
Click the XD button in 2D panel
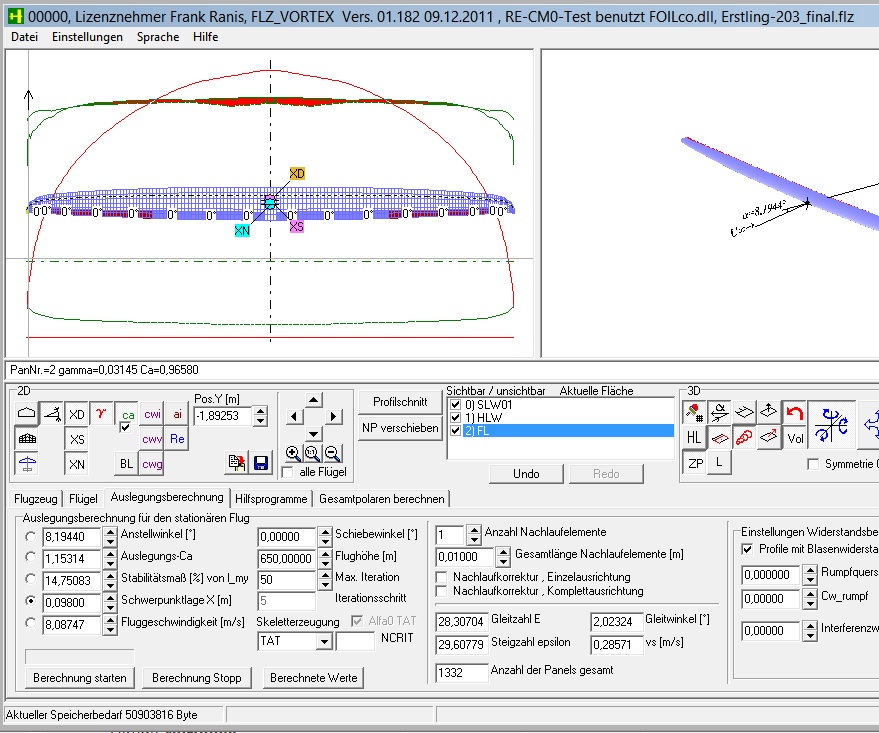(77, 414)
